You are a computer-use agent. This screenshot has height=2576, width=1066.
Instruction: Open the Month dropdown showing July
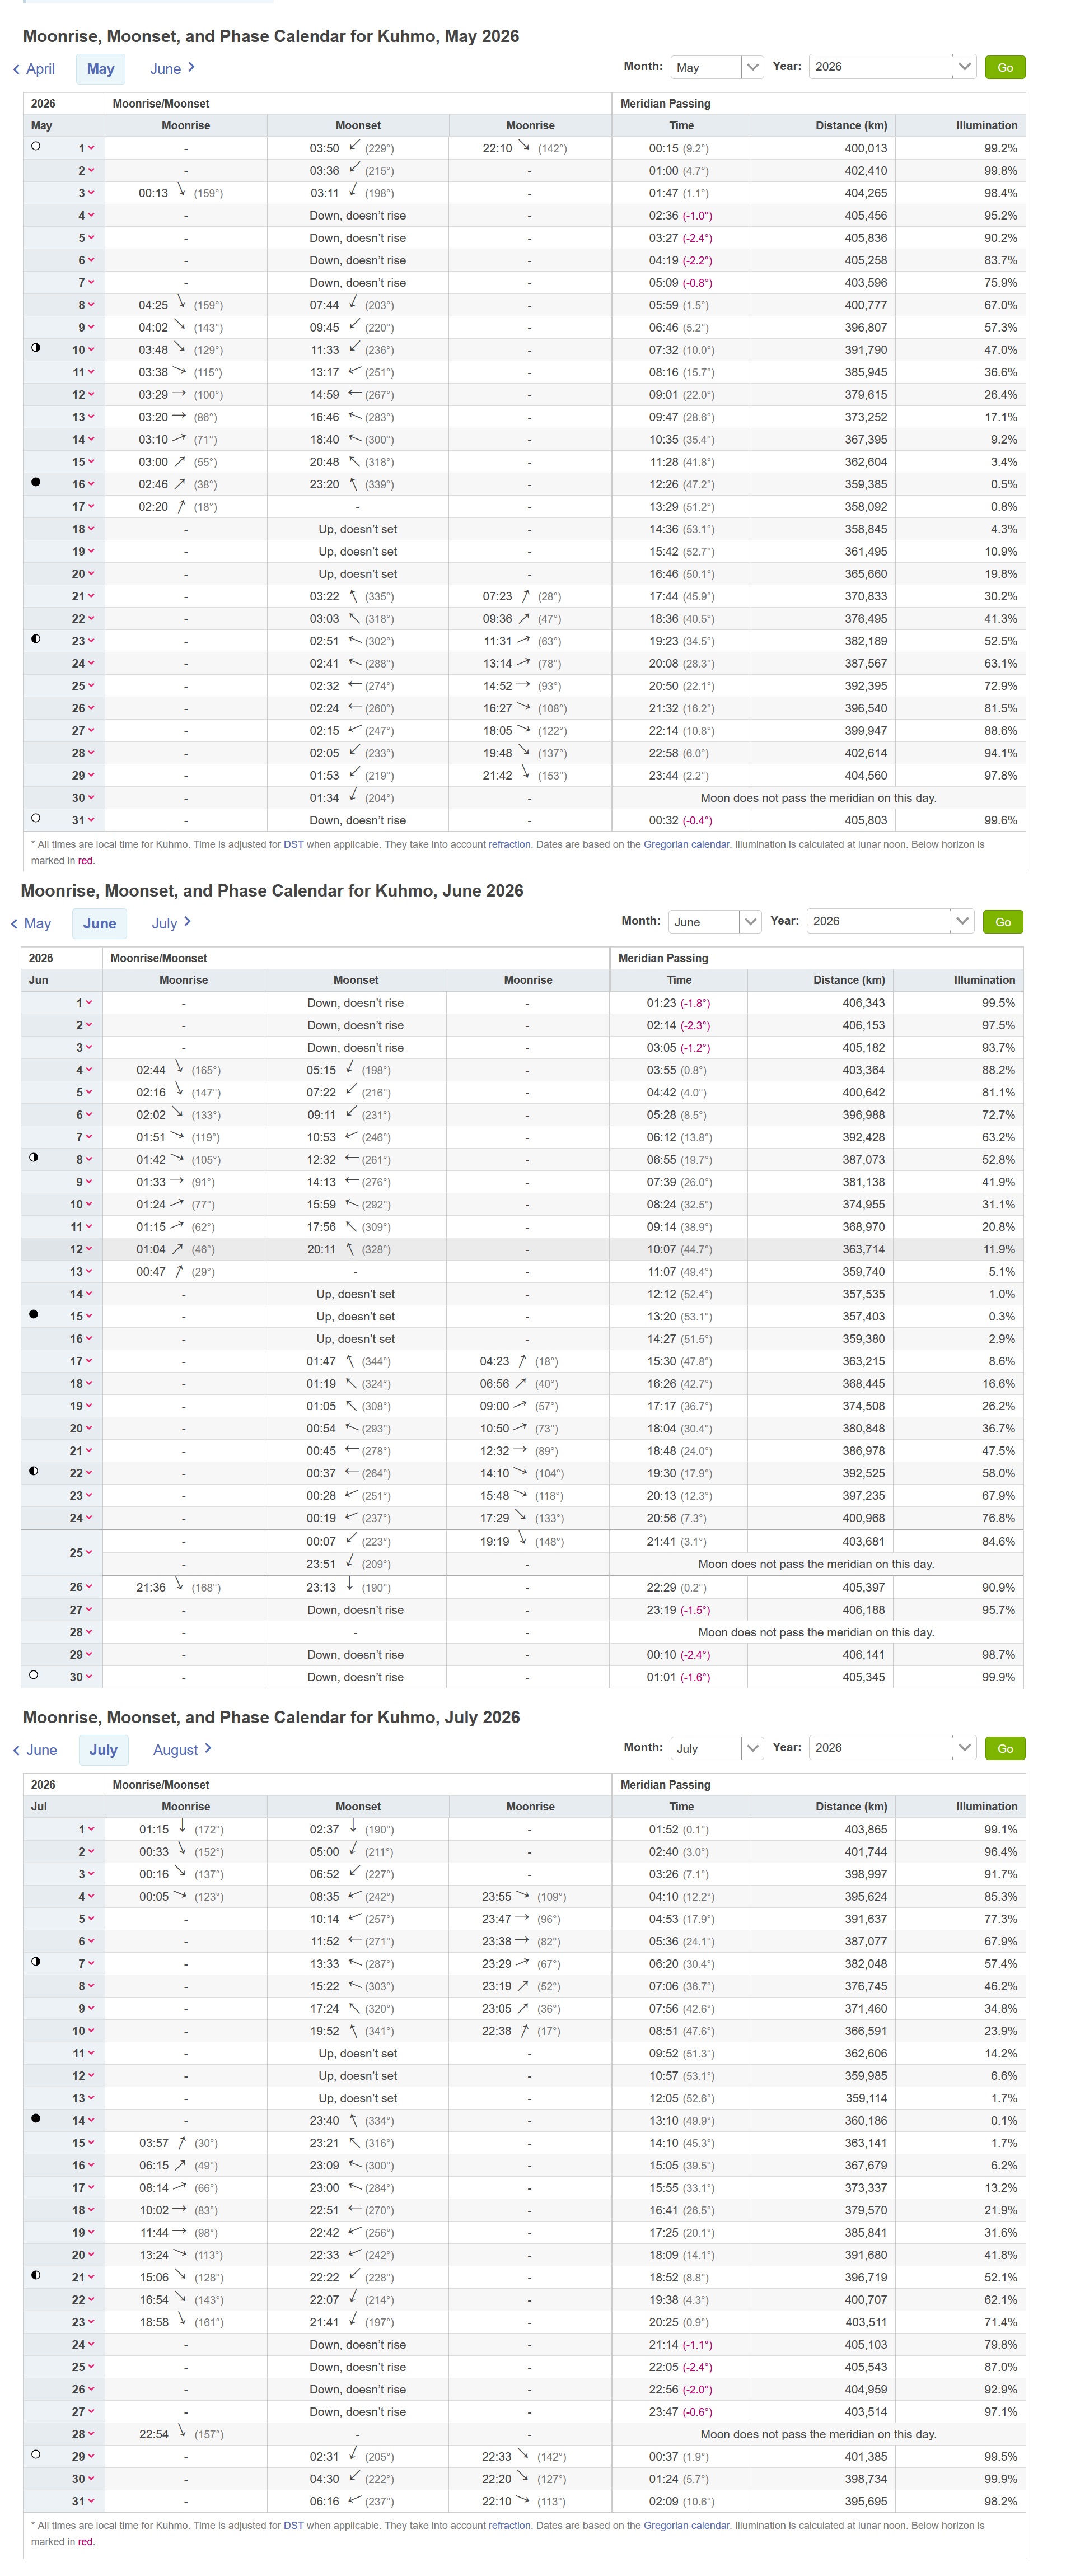tap(717, 1748)
